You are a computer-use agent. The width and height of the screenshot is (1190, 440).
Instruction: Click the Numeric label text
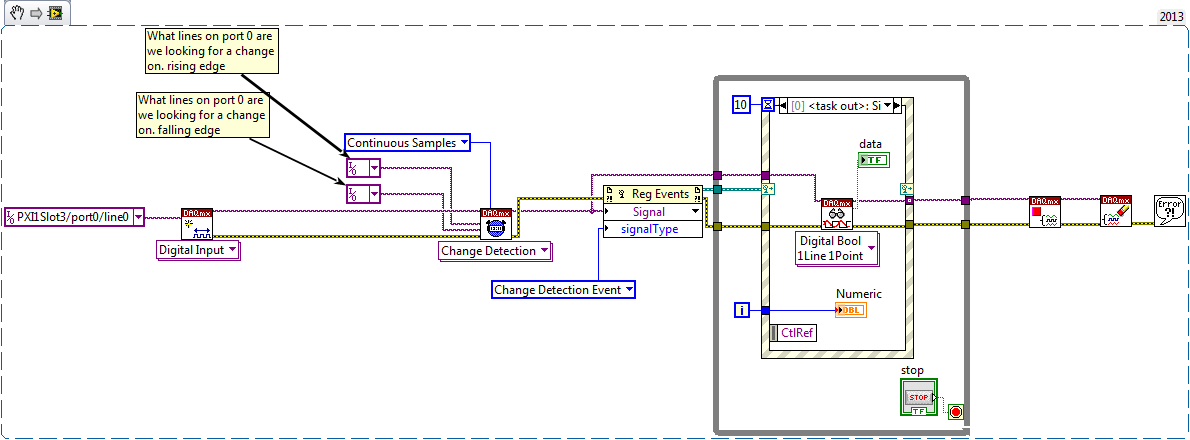[859, 294]
